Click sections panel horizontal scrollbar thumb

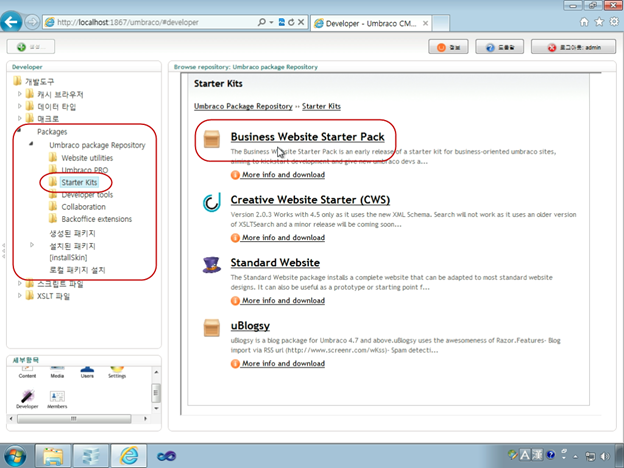(x=74, y=419)
